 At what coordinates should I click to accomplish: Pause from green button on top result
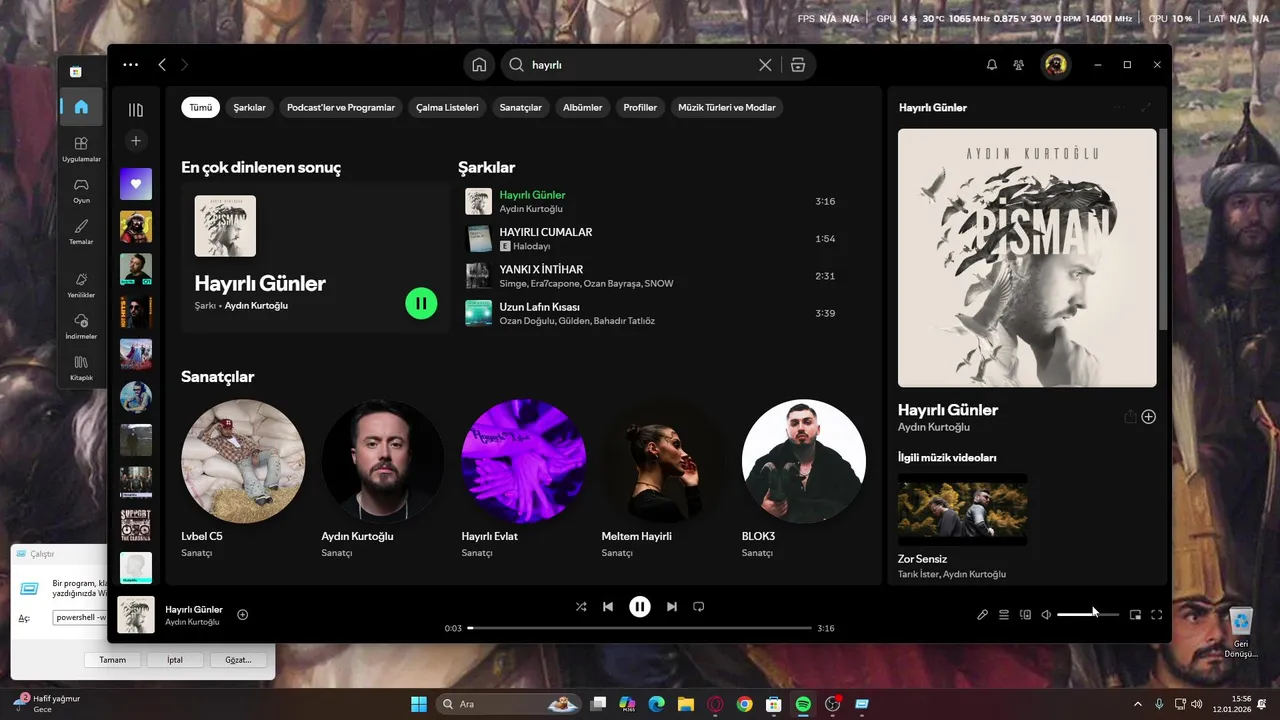(x=421, y=303)
